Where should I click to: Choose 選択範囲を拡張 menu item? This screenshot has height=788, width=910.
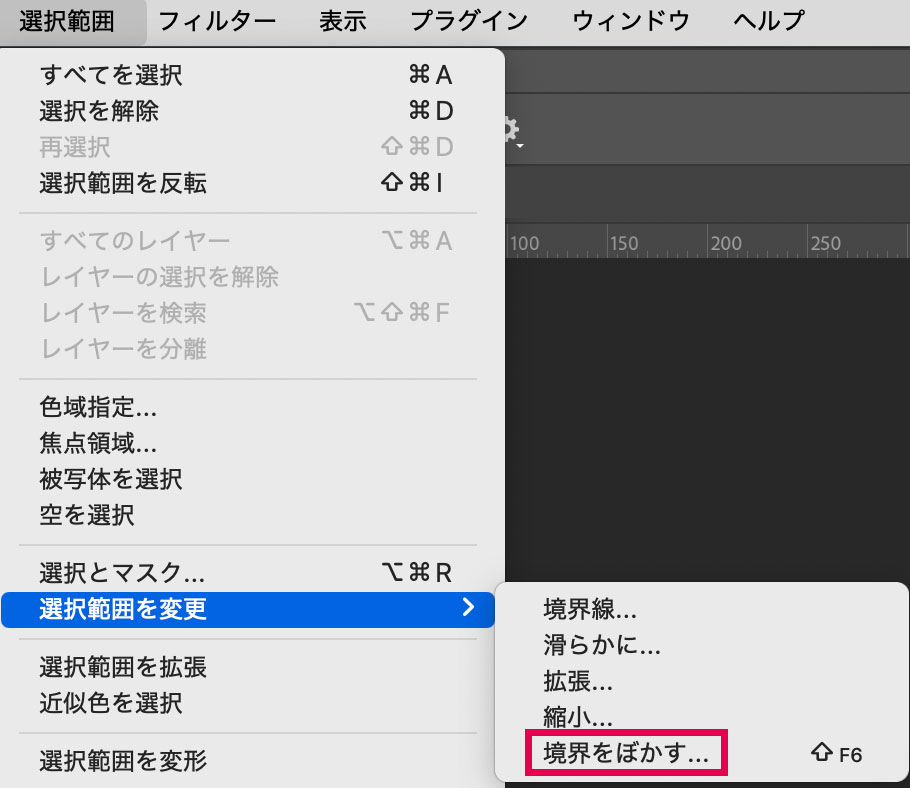pos(248,667)
